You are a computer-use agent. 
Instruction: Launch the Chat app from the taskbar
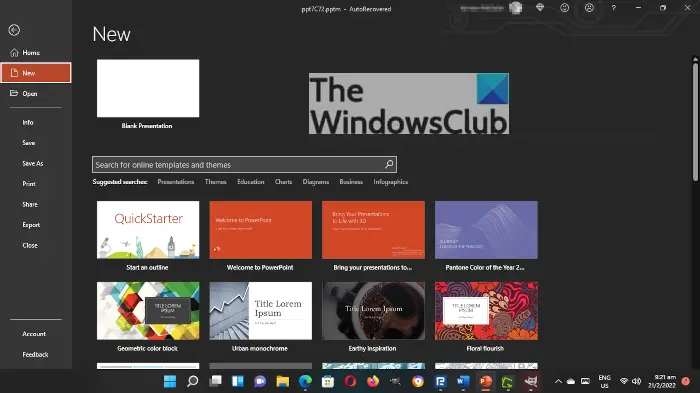pyautogui.click(x=260, y=381)
